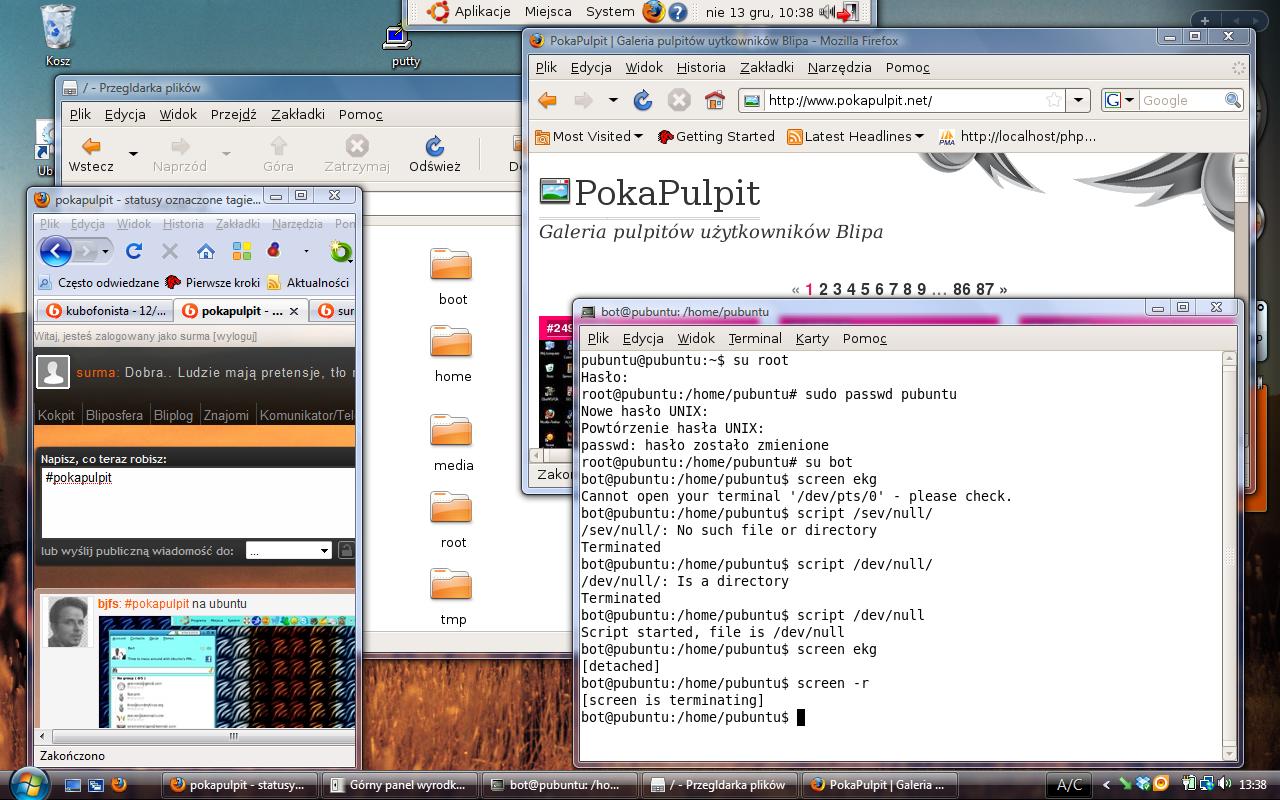Expand the URL bar history dropdown

point(1078,100)
